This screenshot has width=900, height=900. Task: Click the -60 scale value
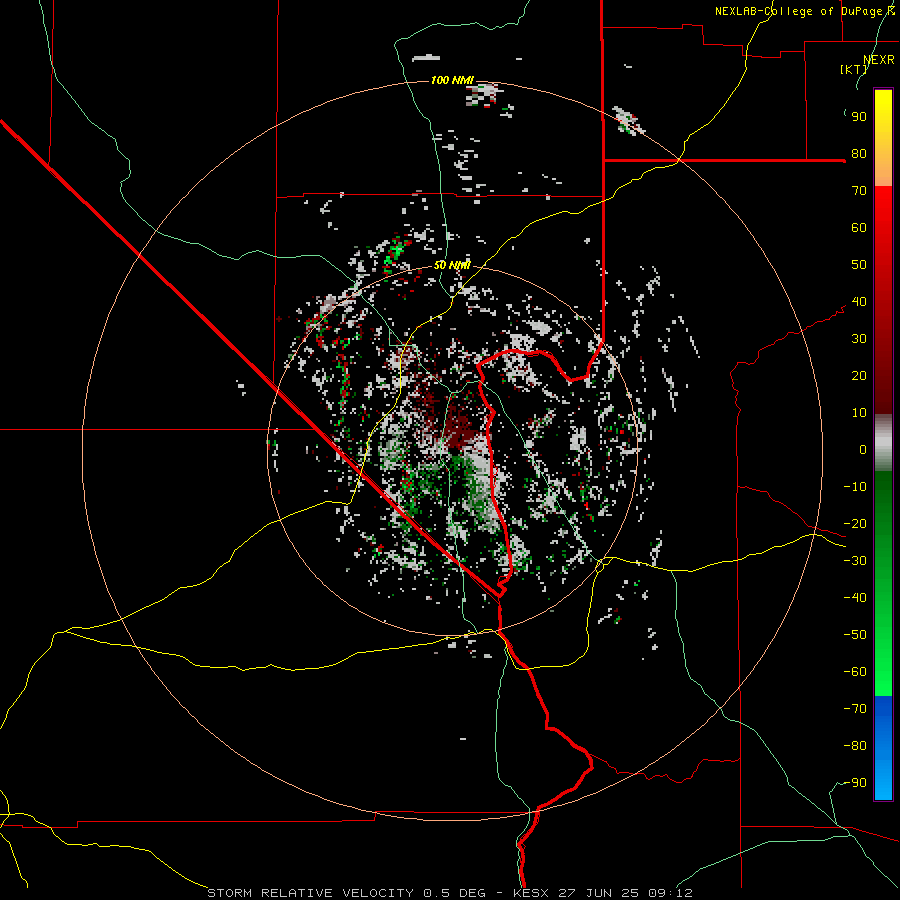click(x=855, y=672)
